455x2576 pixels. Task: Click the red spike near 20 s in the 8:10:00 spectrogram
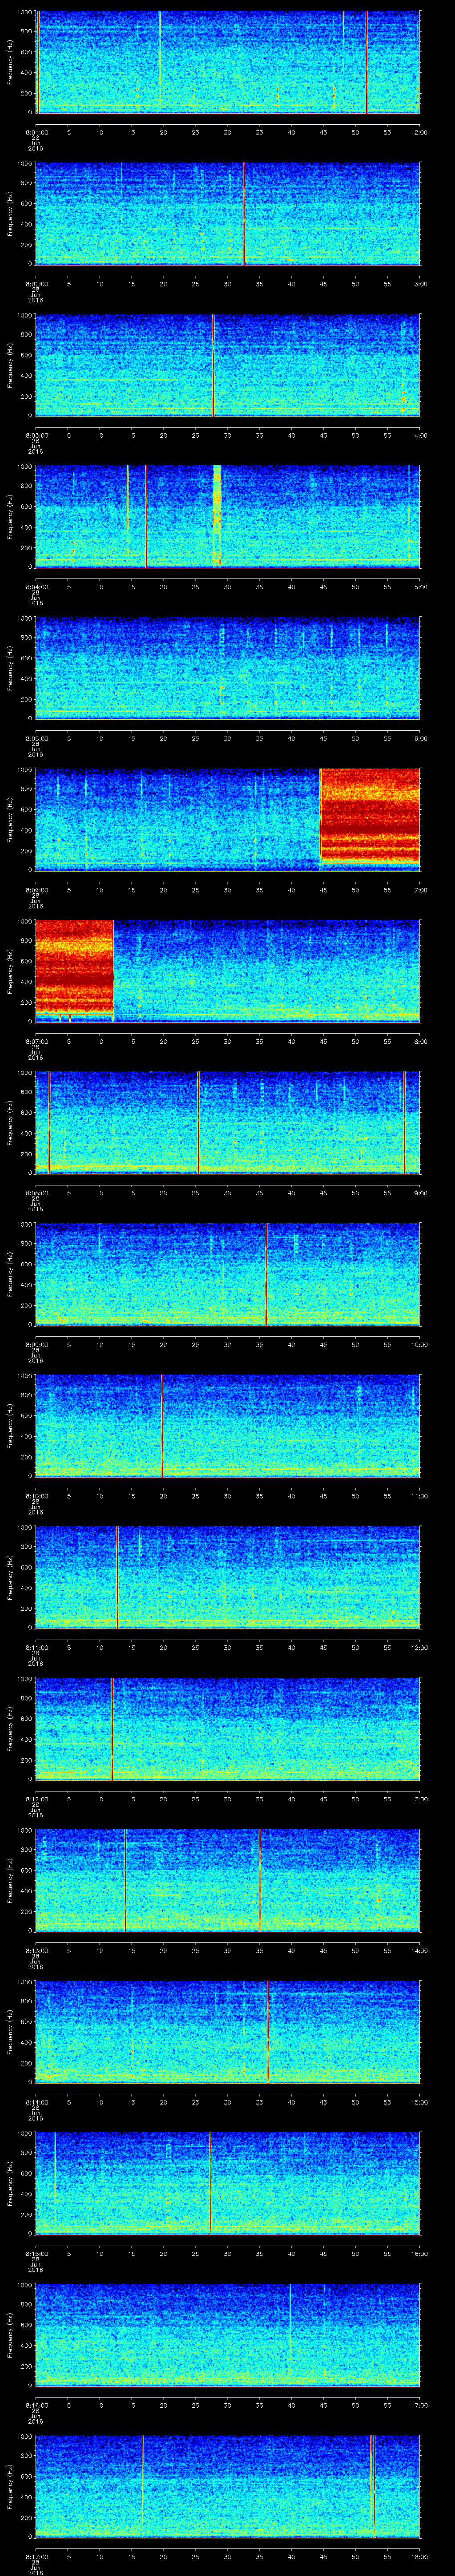click(162, 1426)
